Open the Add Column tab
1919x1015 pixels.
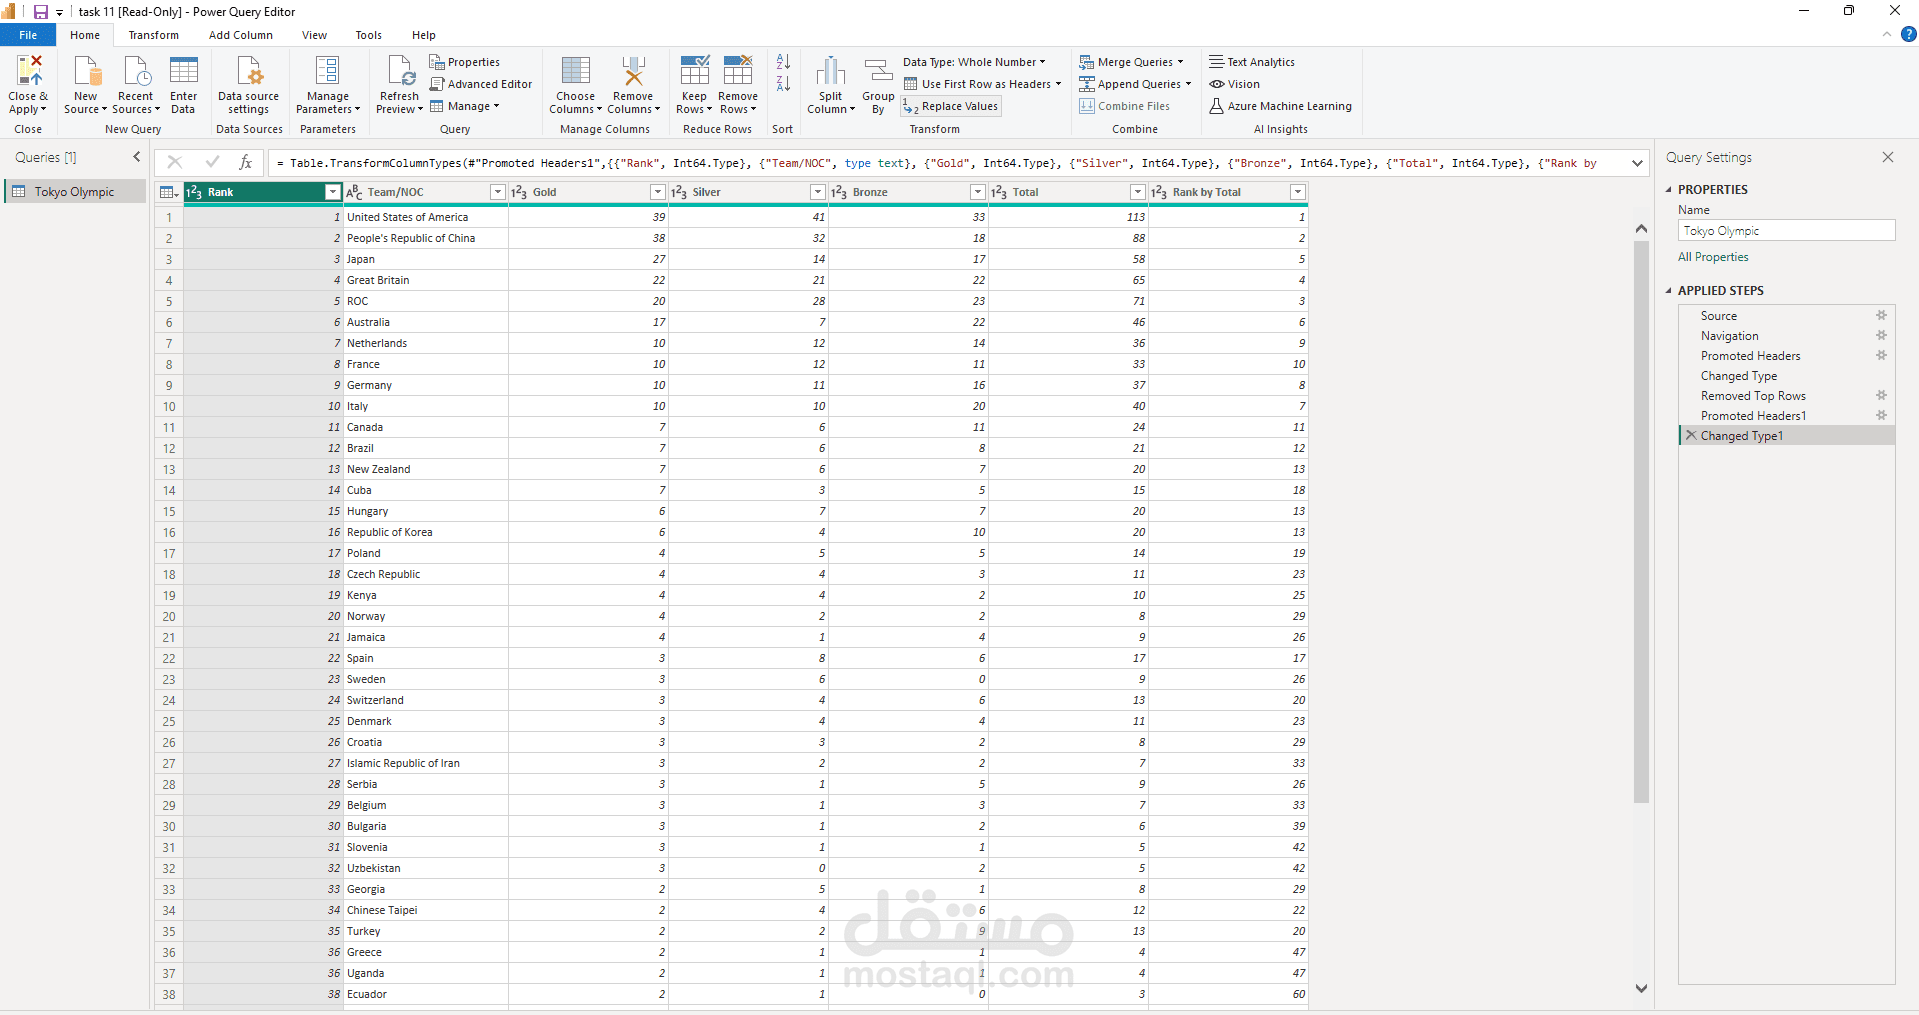pyautogui.click(x=241, y=35)
